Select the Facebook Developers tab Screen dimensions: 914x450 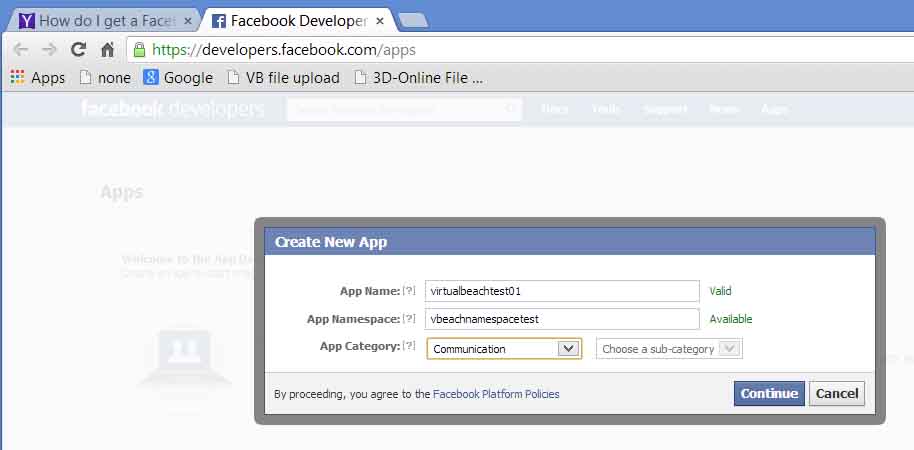pos(288,20)
